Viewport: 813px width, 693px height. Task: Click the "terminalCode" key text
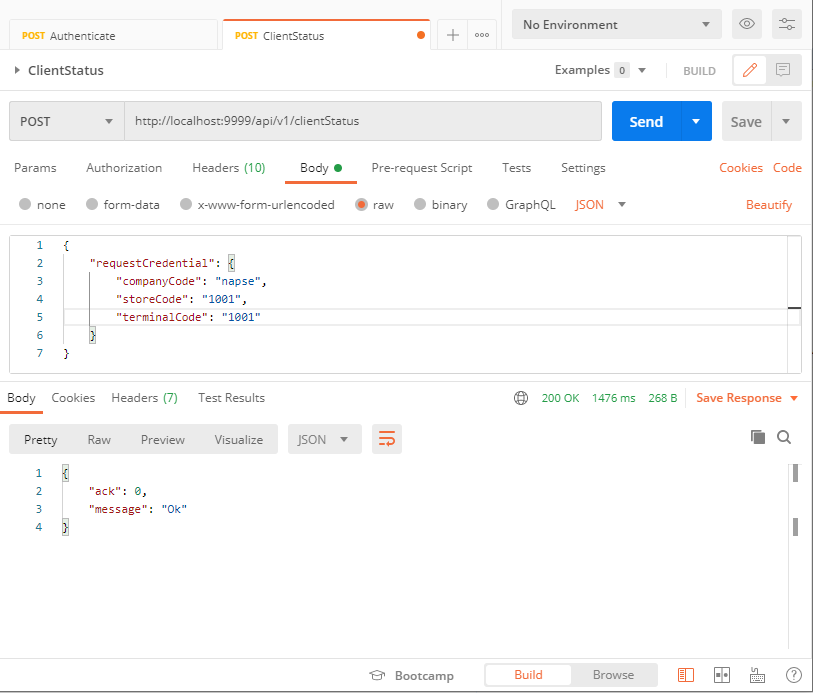(162, 317)
